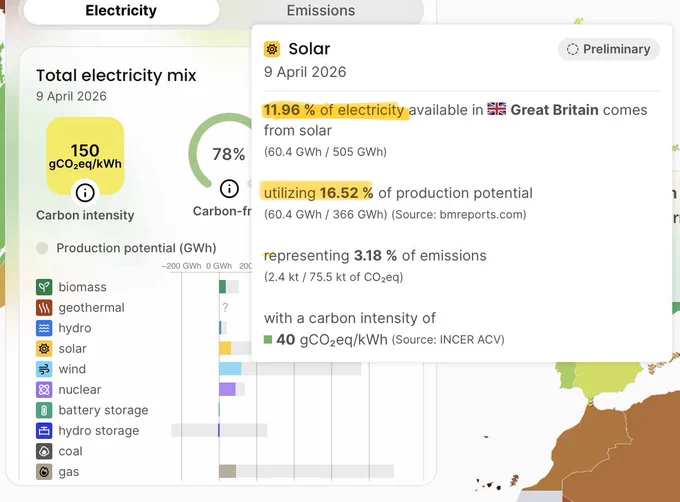The width and height of the screenshot is (680, 502).
Task: Click the geothermal source icon
Action: click(x=44, y=307)
